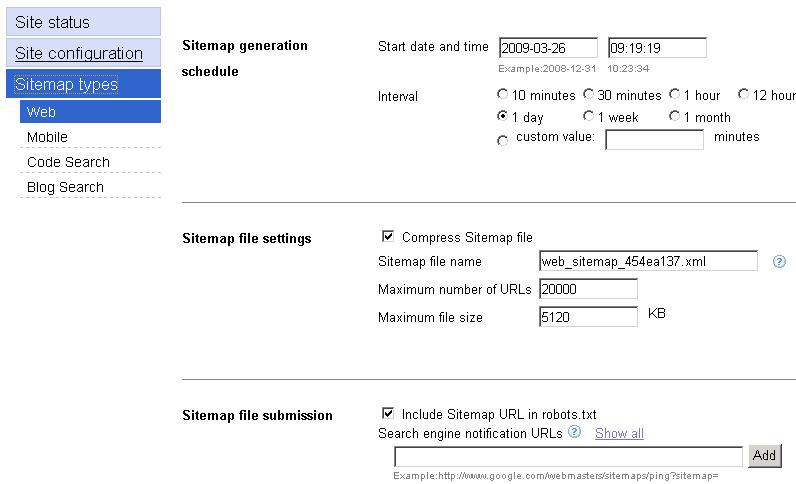This screenshot has width=796, height=484.
Task: Expand the Sitemap types section
Action: (x=83, y=84)
